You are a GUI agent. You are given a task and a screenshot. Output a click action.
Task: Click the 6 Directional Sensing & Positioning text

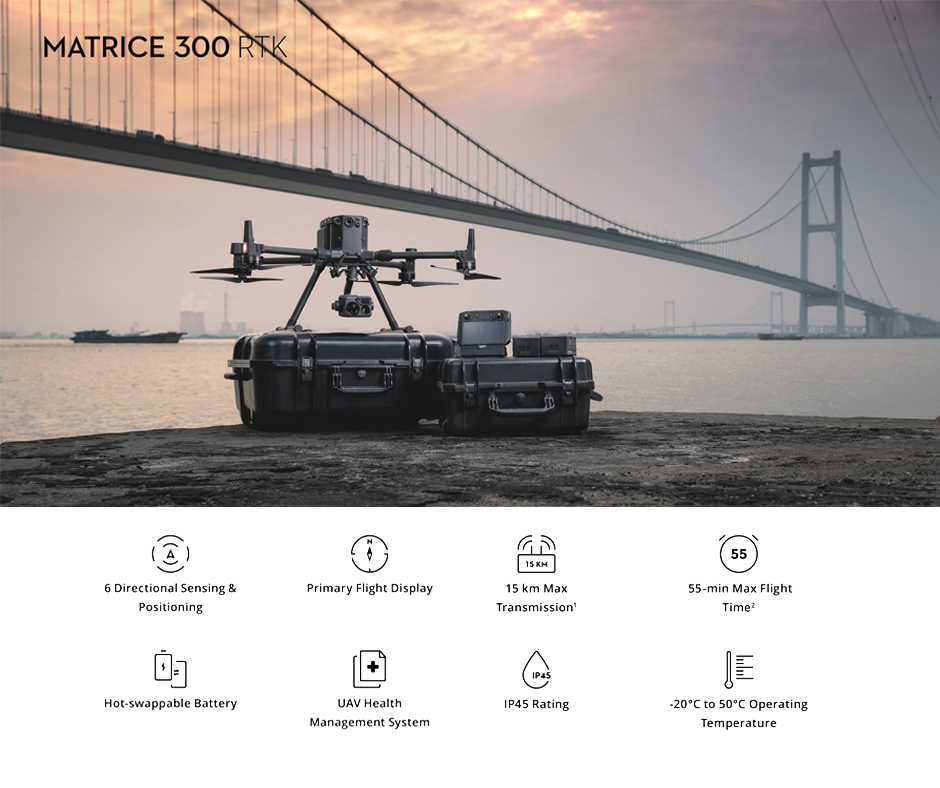tap(170, 597)
